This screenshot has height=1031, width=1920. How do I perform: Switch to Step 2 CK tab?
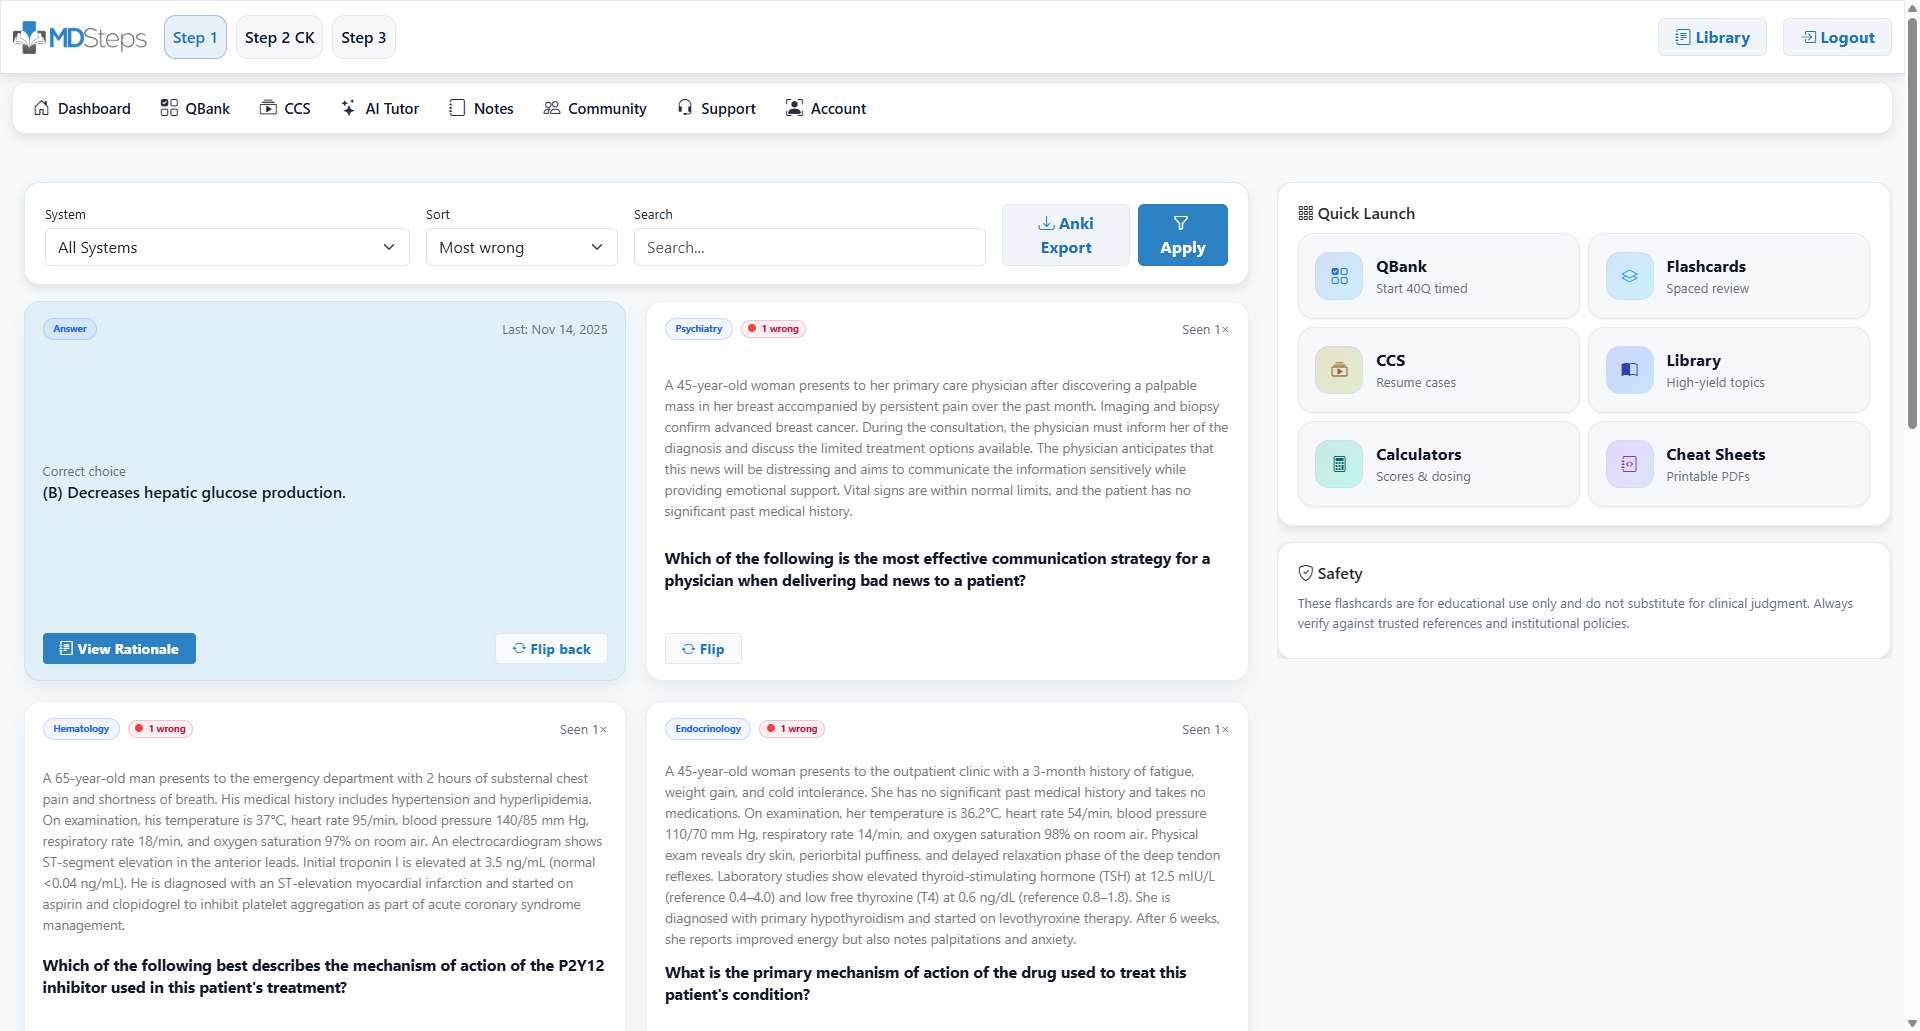pyautogui.click(x=279, y=38)
